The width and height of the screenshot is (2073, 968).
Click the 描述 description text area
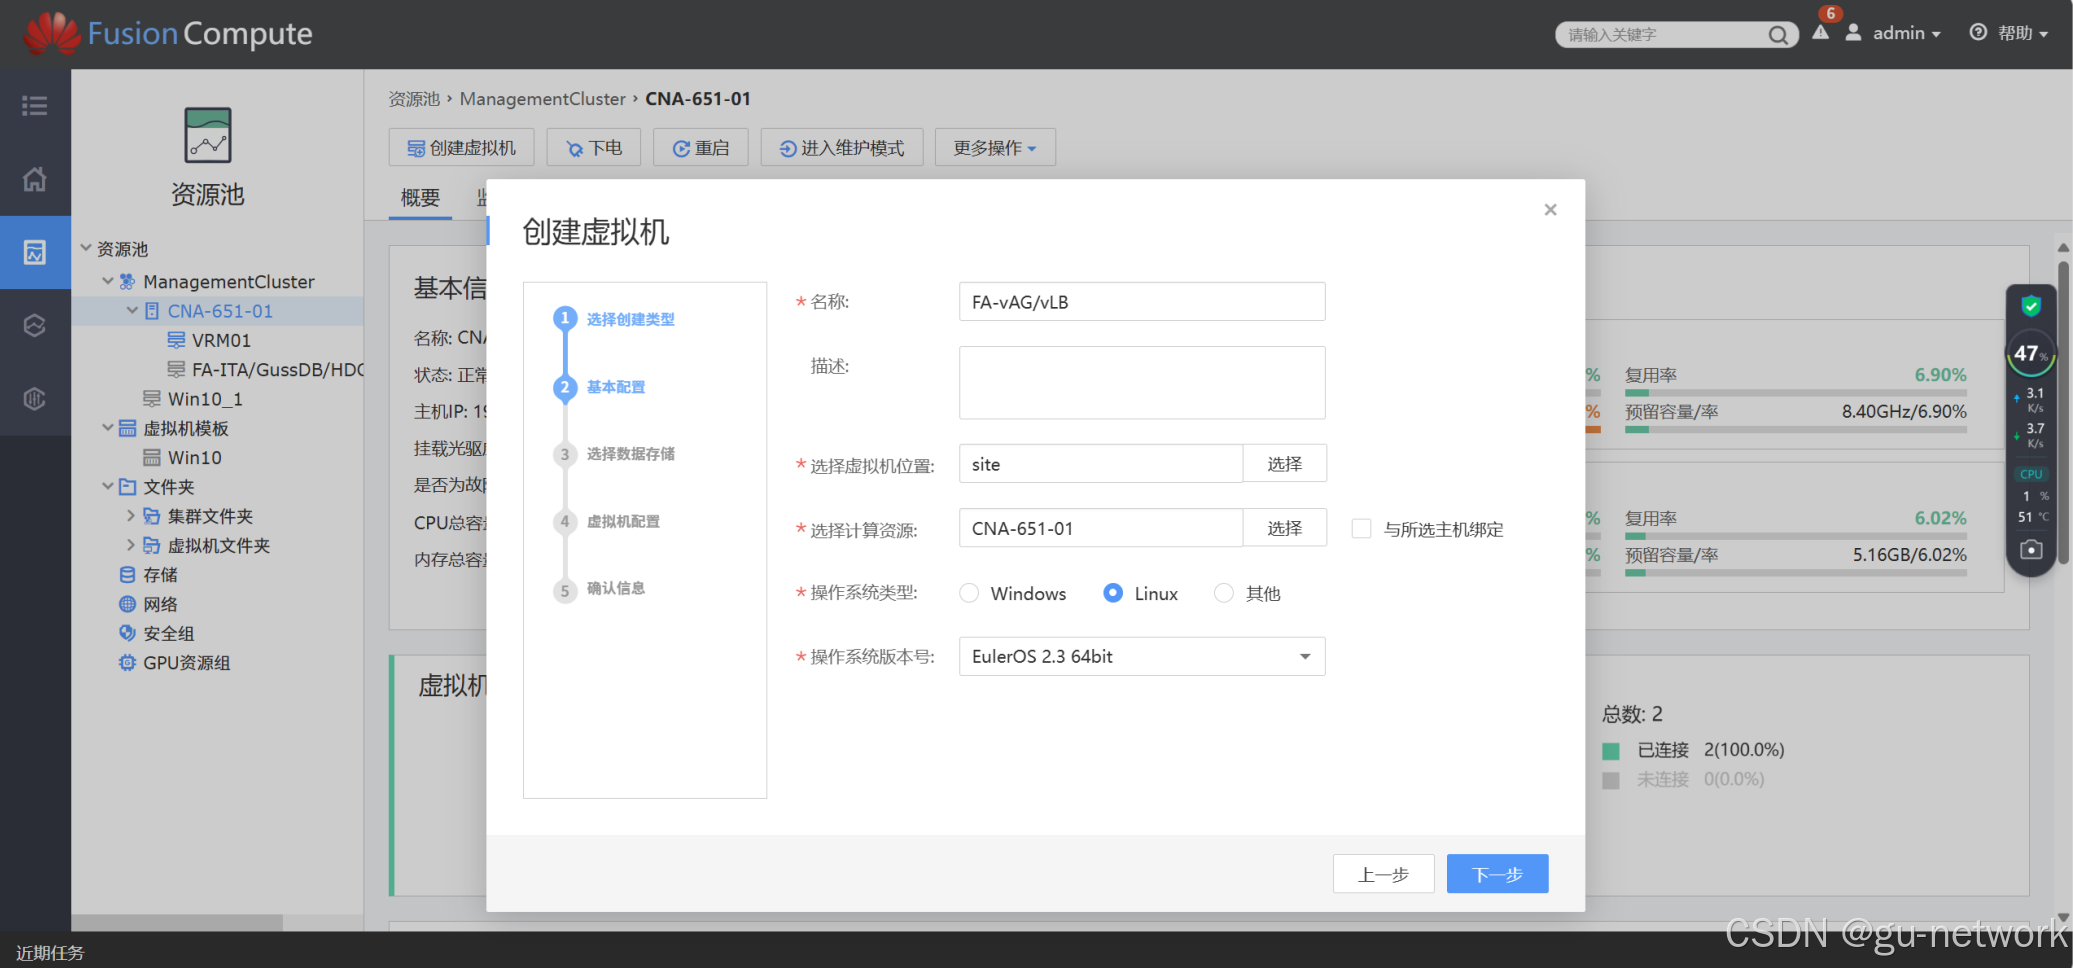1142,383
